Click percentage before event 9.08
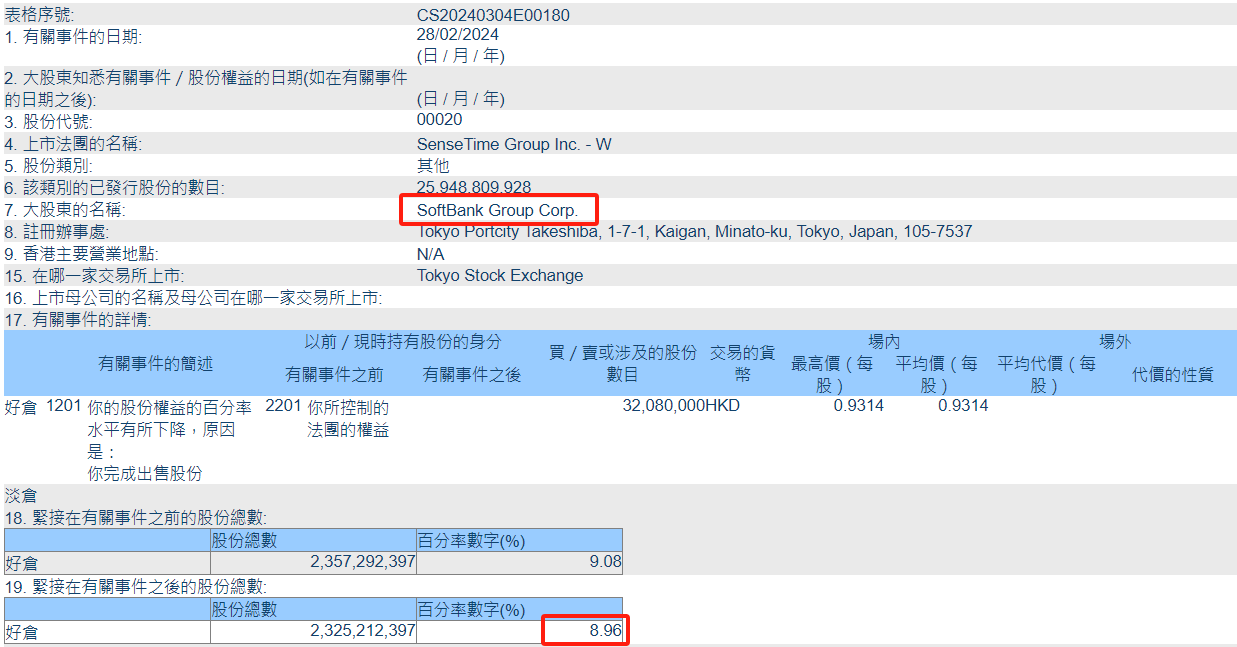The width and height of the screenshot is (1237, 647). pos(605,562)
